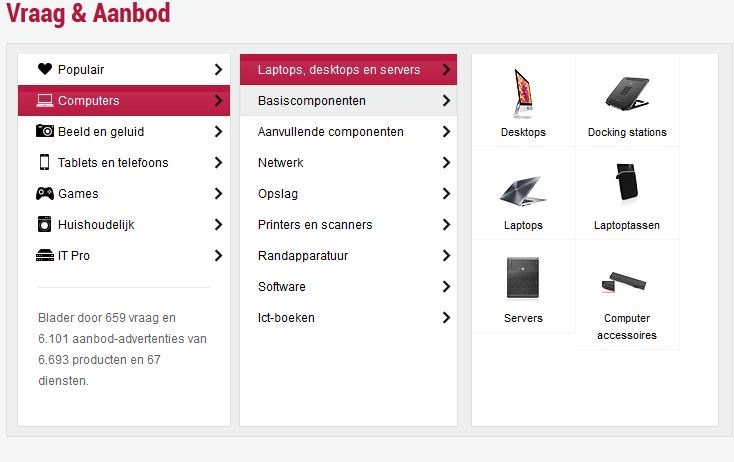This screenshot has width=734, height=462.
Task: Click the gamepad icon beside Games
Action: [x=44, y=193]
